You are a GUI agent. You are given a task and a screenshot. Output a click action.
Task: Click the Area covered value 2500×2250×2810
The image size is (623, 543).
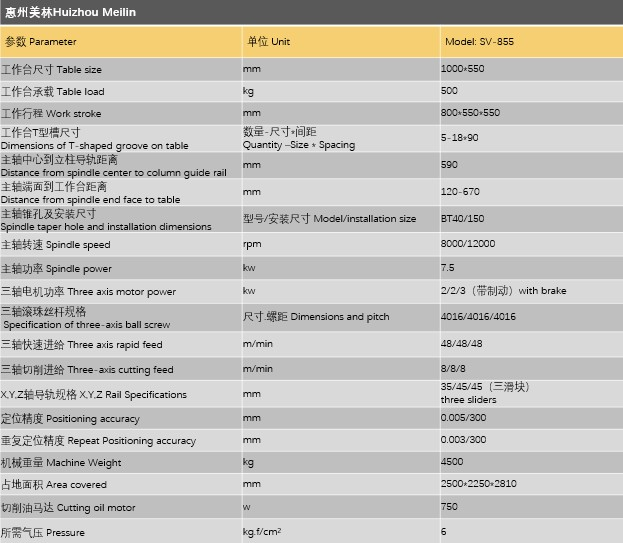pyautogui.click(x=477, y=485)
